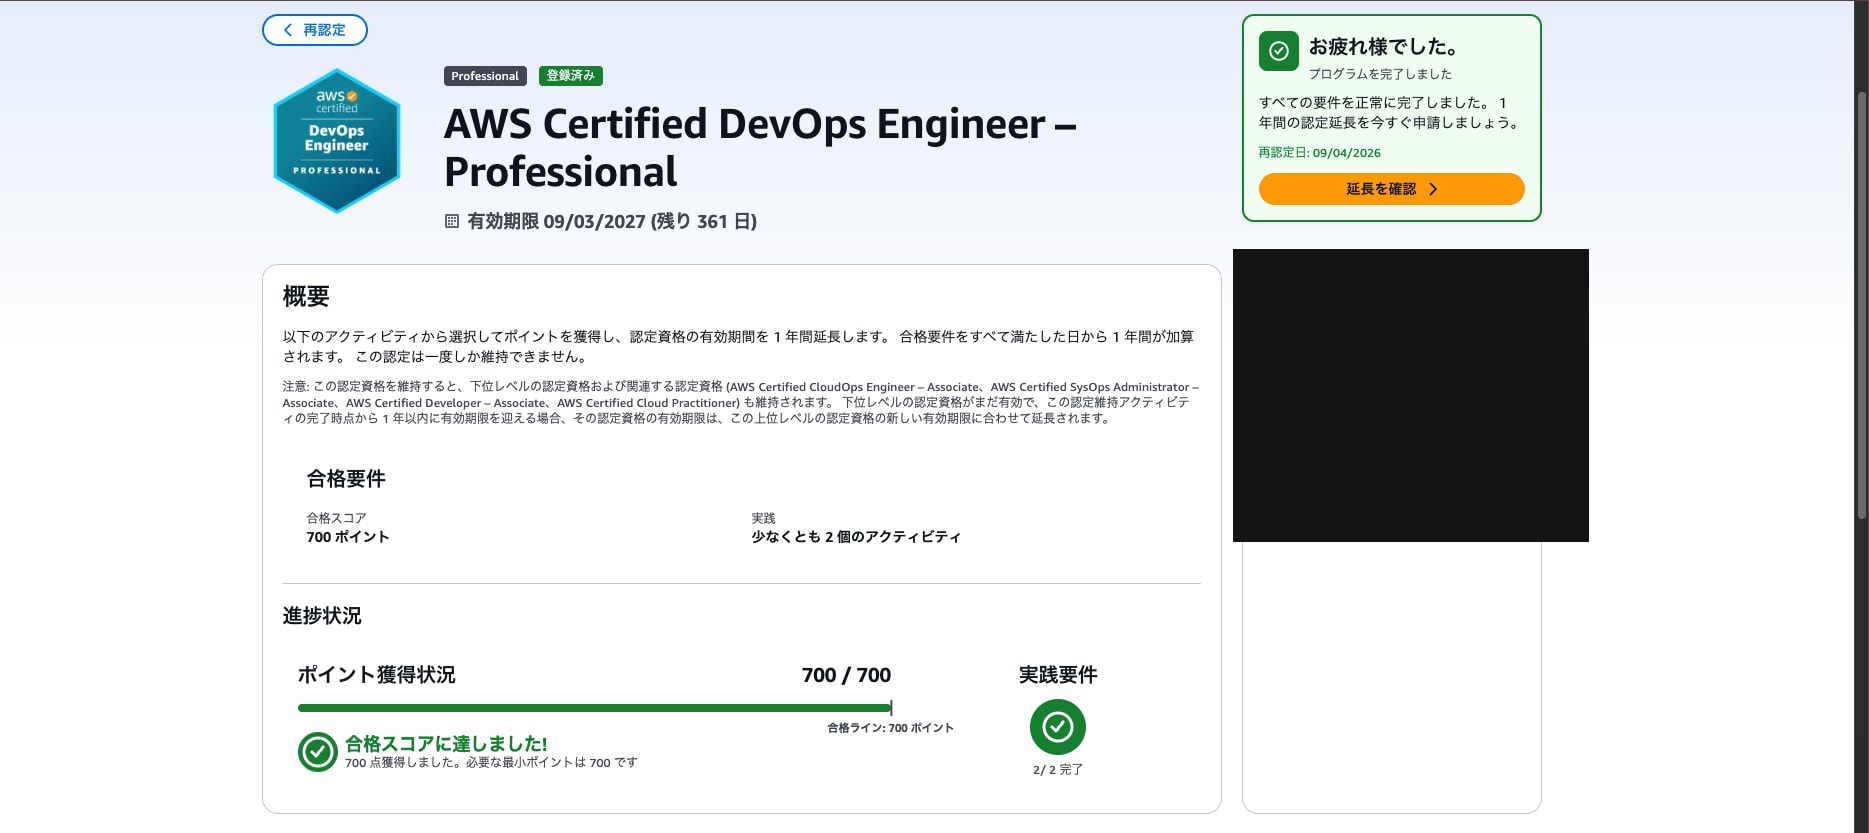Click the 700 / 700 points counter
The height and width of the screenshot is (833, 1869).
(x=846, y=675)
